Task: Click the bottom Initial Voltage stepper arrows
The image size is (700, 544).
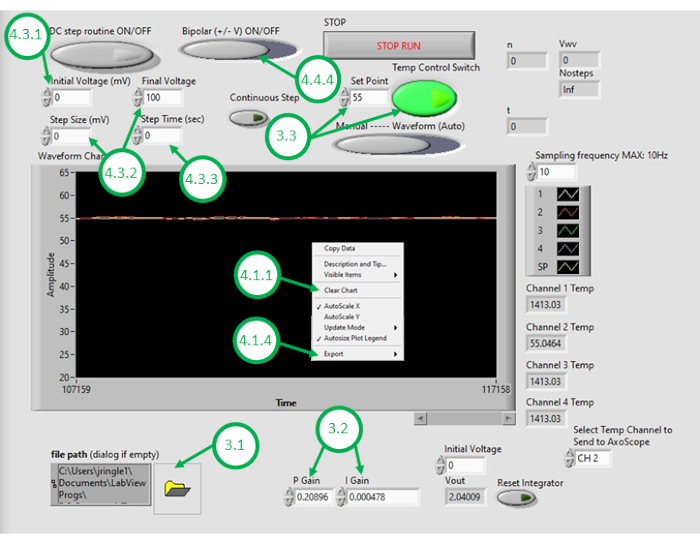Action: (x=440, y=465)
